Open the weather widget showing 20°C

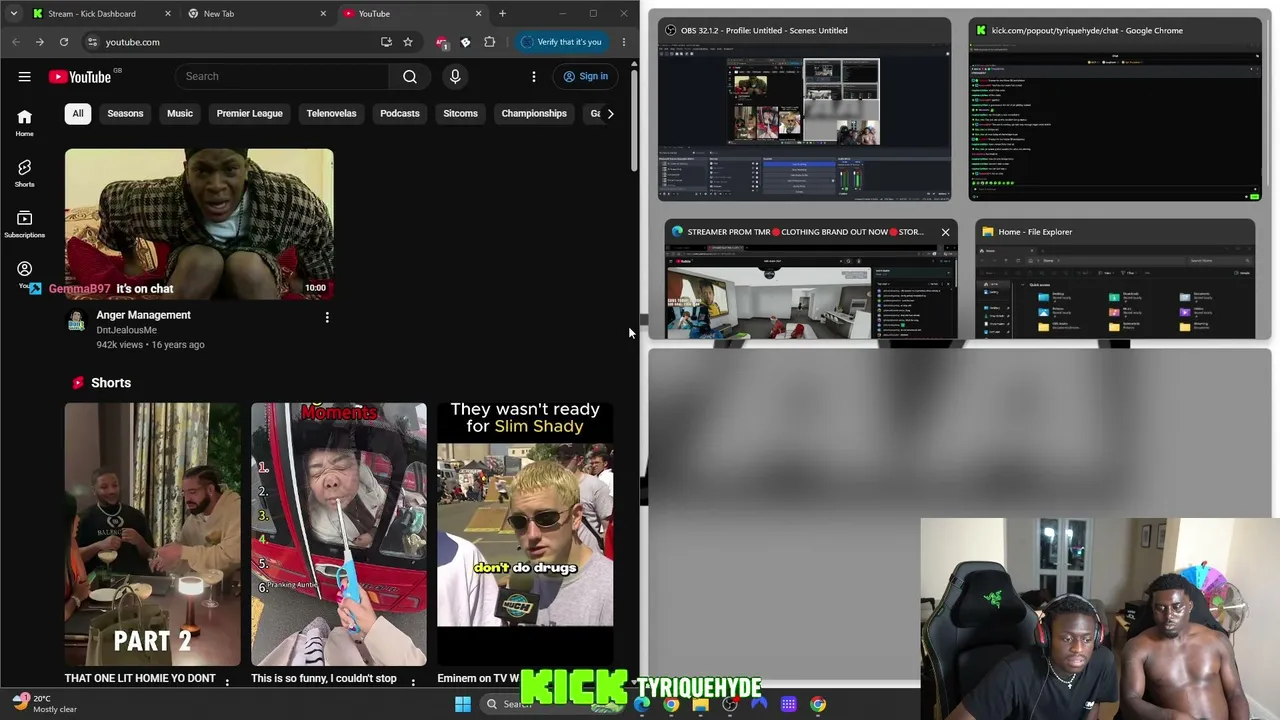(44, 704)
